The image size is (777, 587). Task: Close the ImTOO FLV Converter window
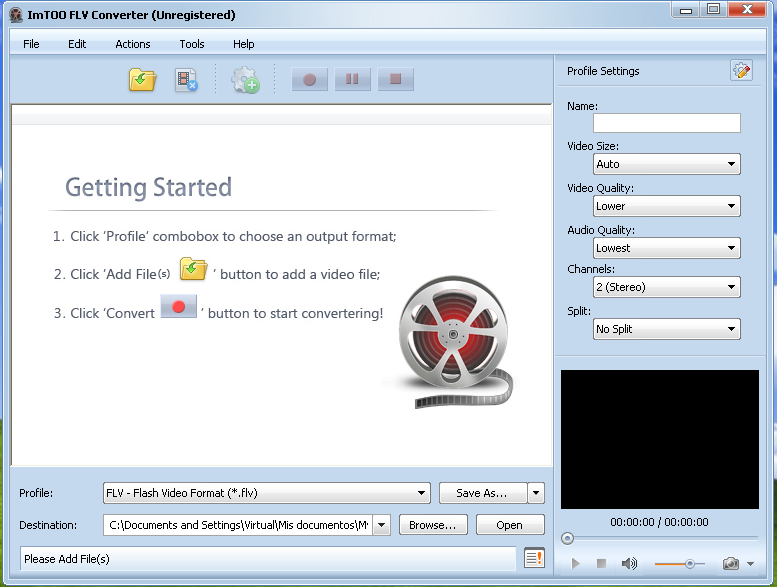click(x=747, y=10)
